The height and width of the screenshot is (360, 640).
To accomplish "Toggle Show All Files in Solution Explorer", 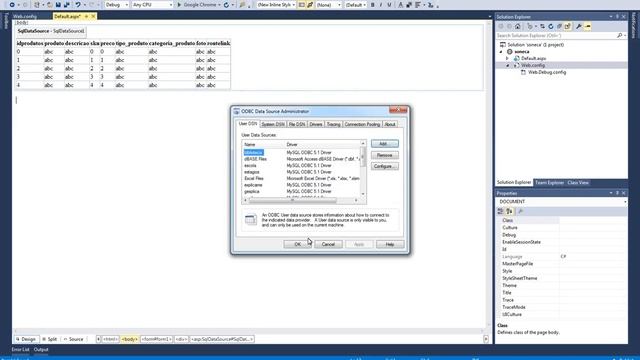I will click(568, 26).
